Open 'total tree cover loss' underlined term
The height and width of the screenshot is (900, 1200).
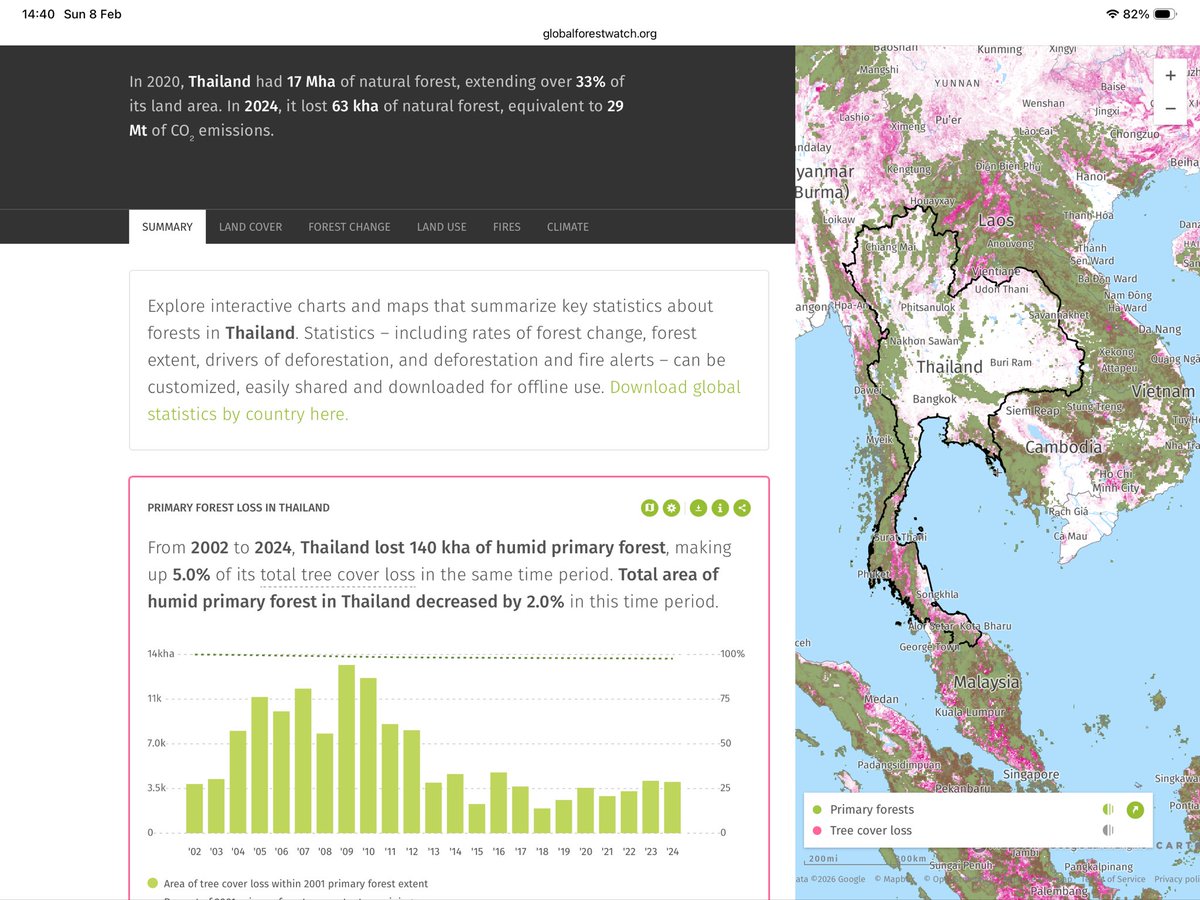click(337, 575)
